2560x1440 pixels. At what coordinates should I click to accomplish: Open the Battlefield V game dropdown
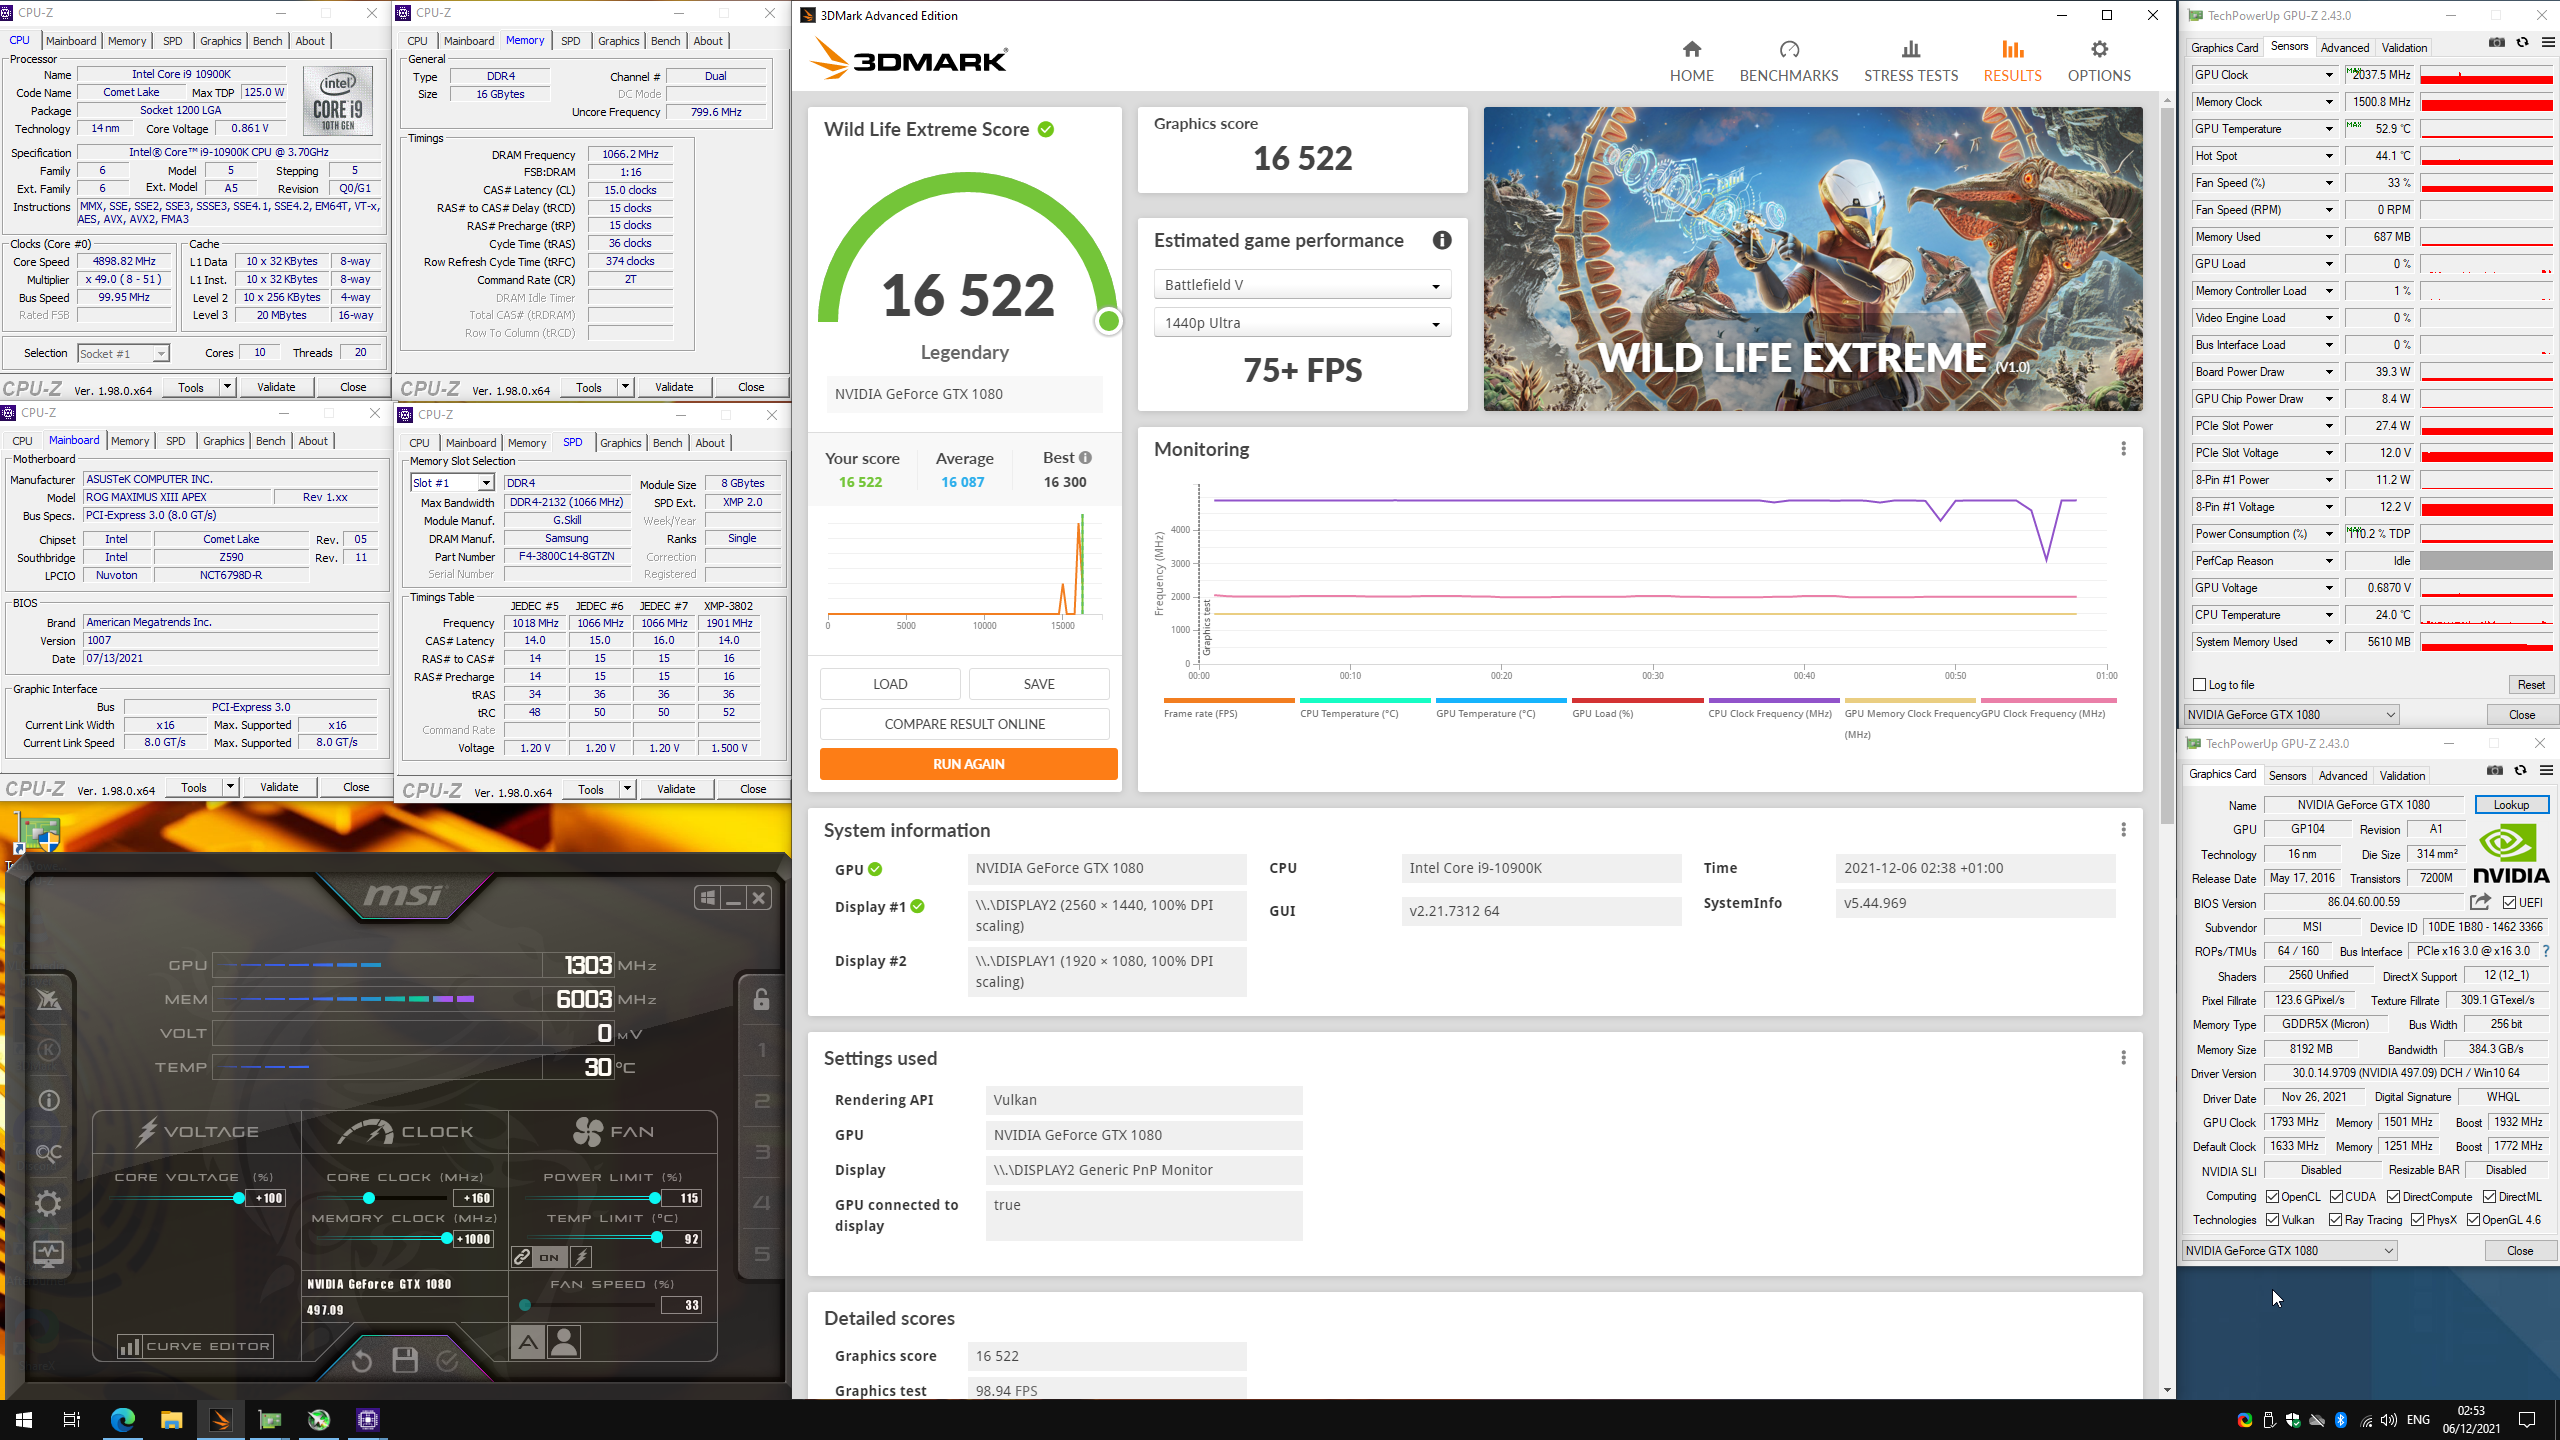(1302, 285)
